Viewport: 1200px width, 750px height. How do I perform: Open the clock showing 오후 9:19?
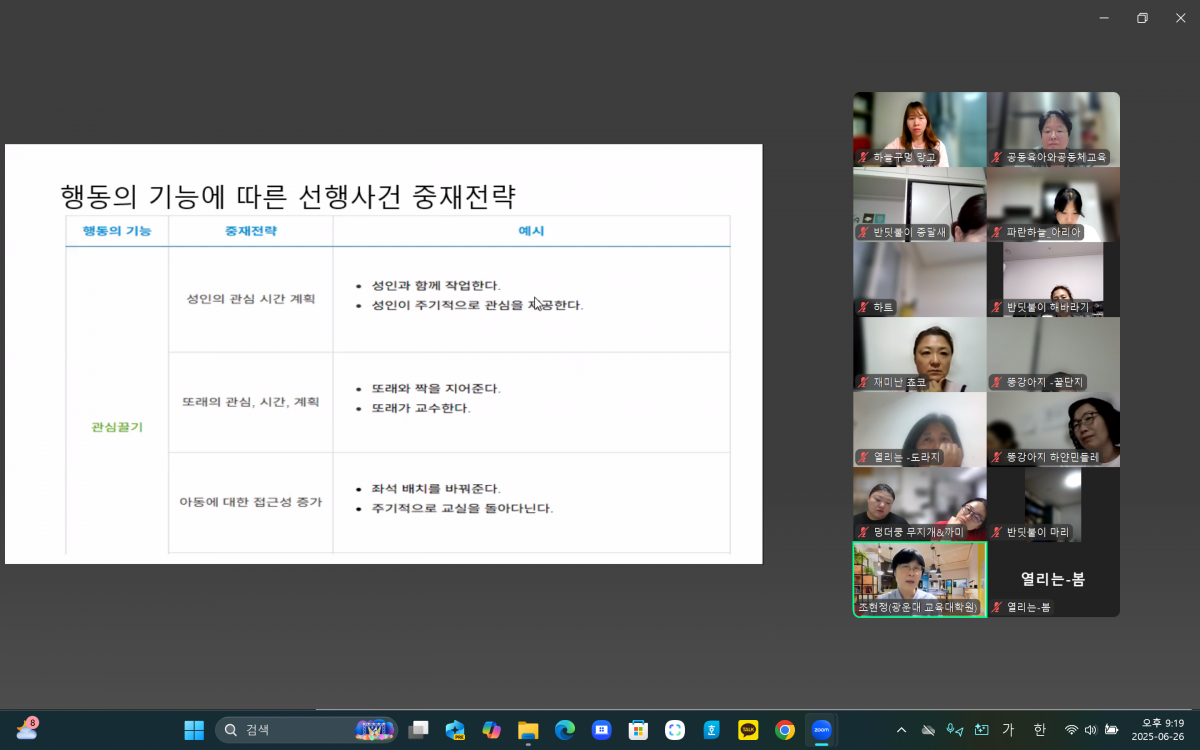(1158, 730)
